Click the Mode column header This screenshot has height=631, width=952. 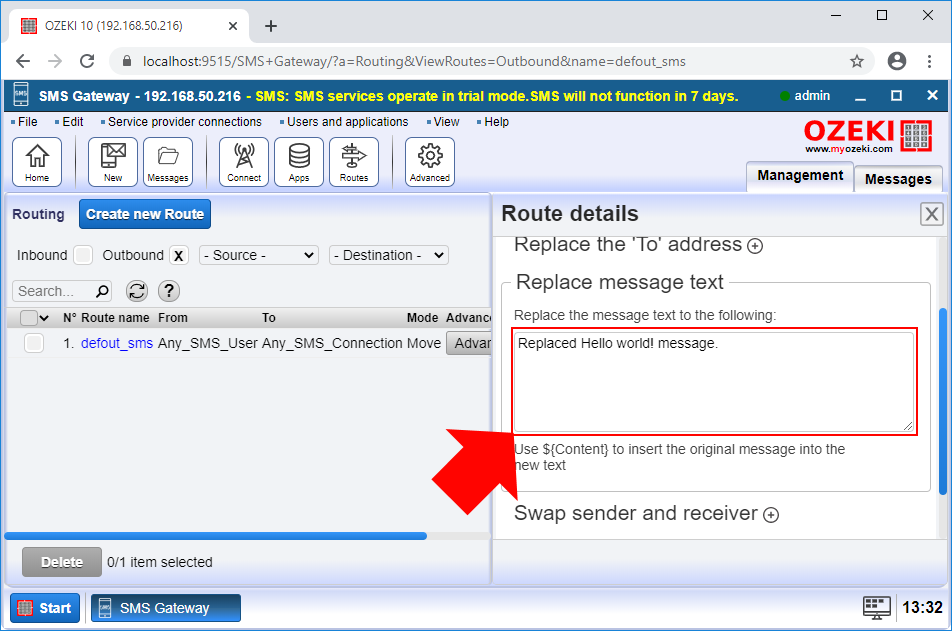click(x=423, y=318)
